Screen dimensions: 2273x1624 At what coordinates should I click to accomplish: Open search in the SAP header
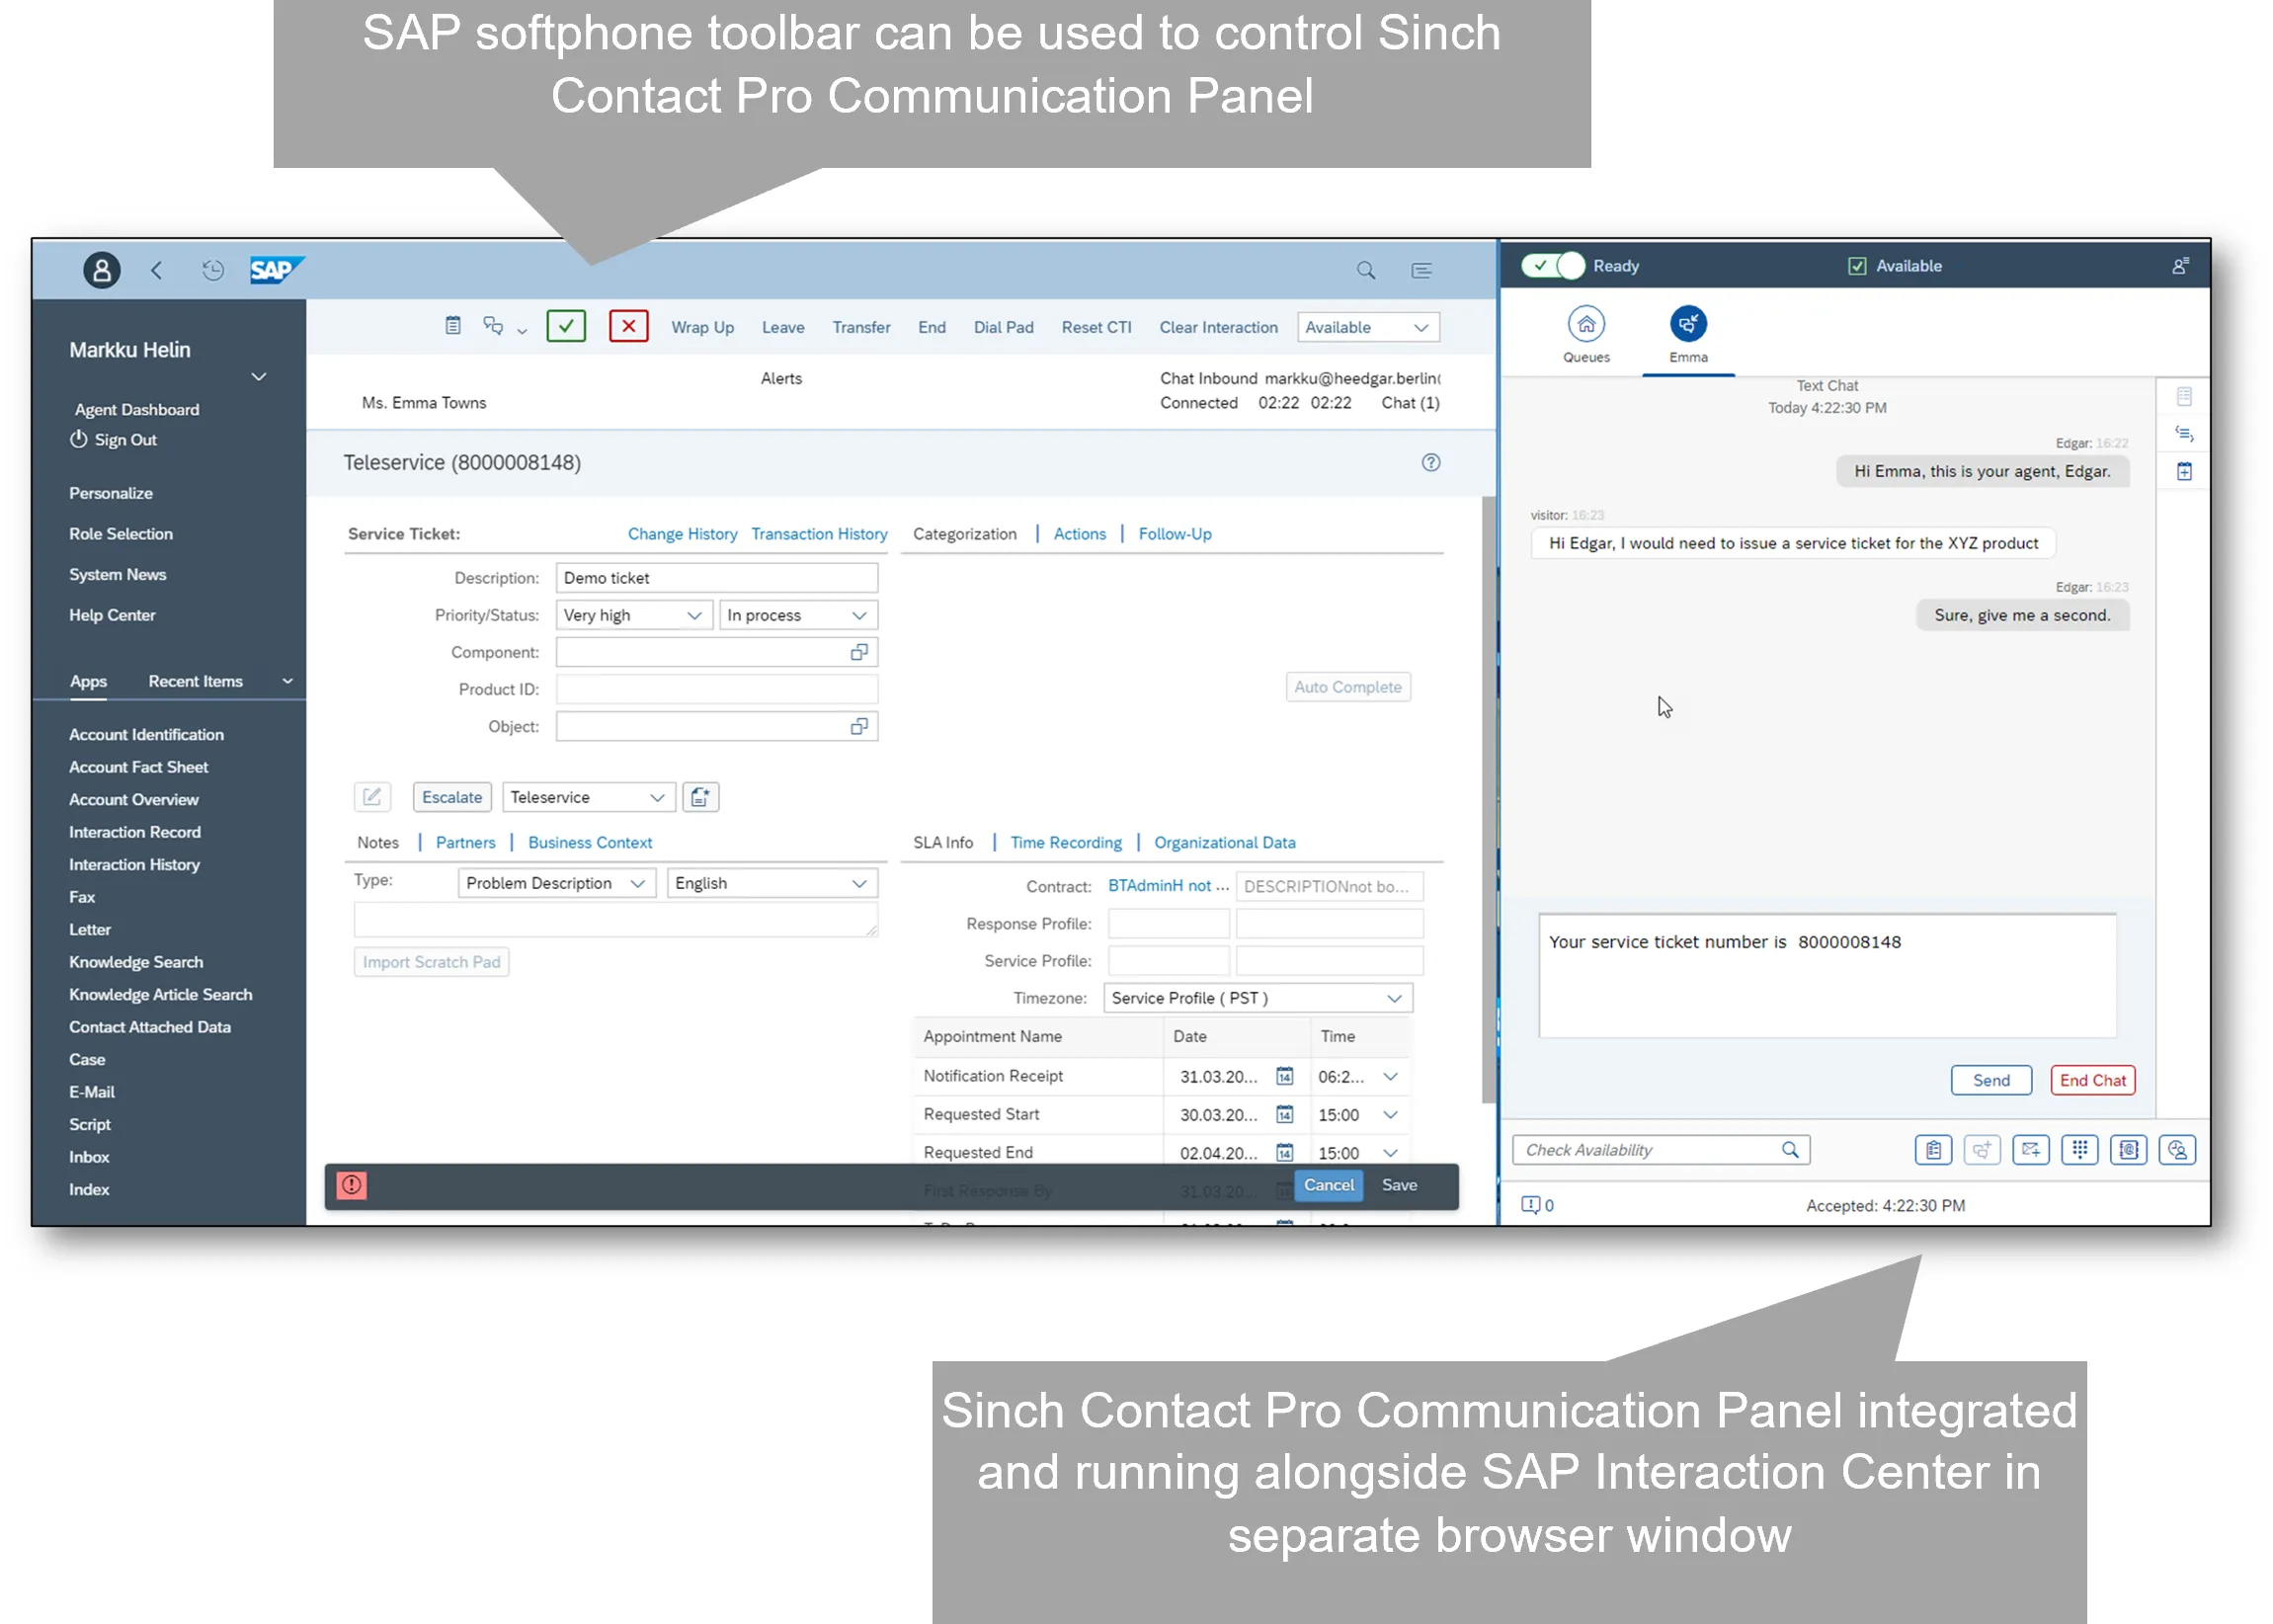pyautogui.click(x=1365, y=270)
